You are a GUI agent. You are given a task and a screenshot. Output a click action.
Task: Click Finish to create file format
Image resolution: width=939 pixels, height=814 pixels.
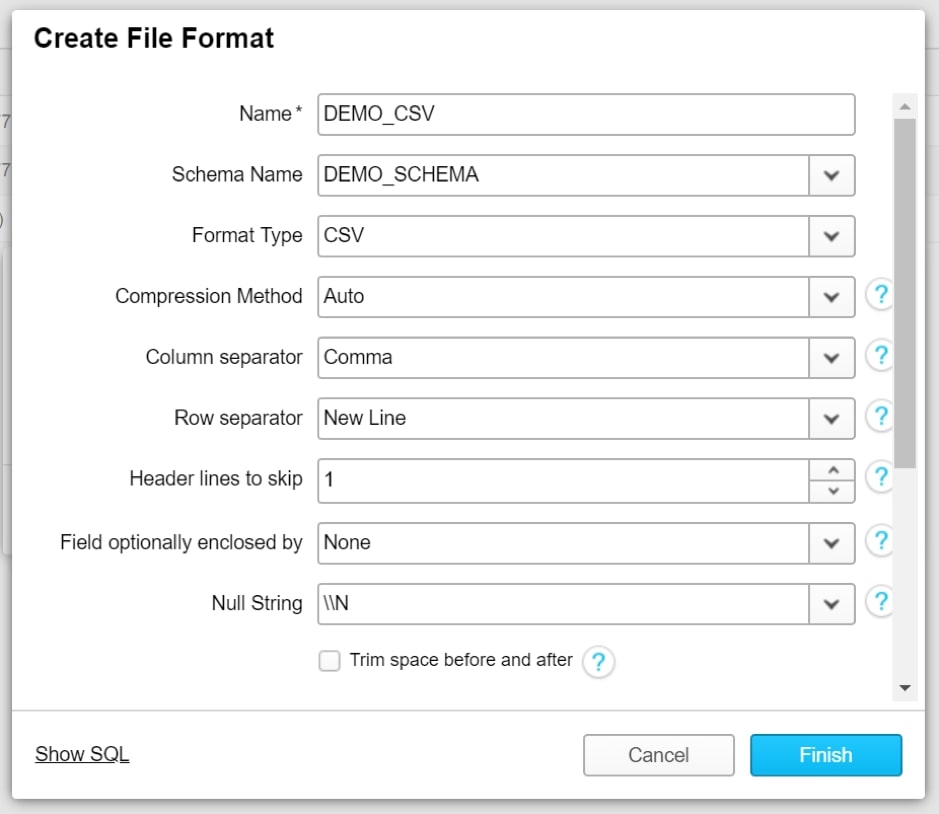[x=826, y=755]
